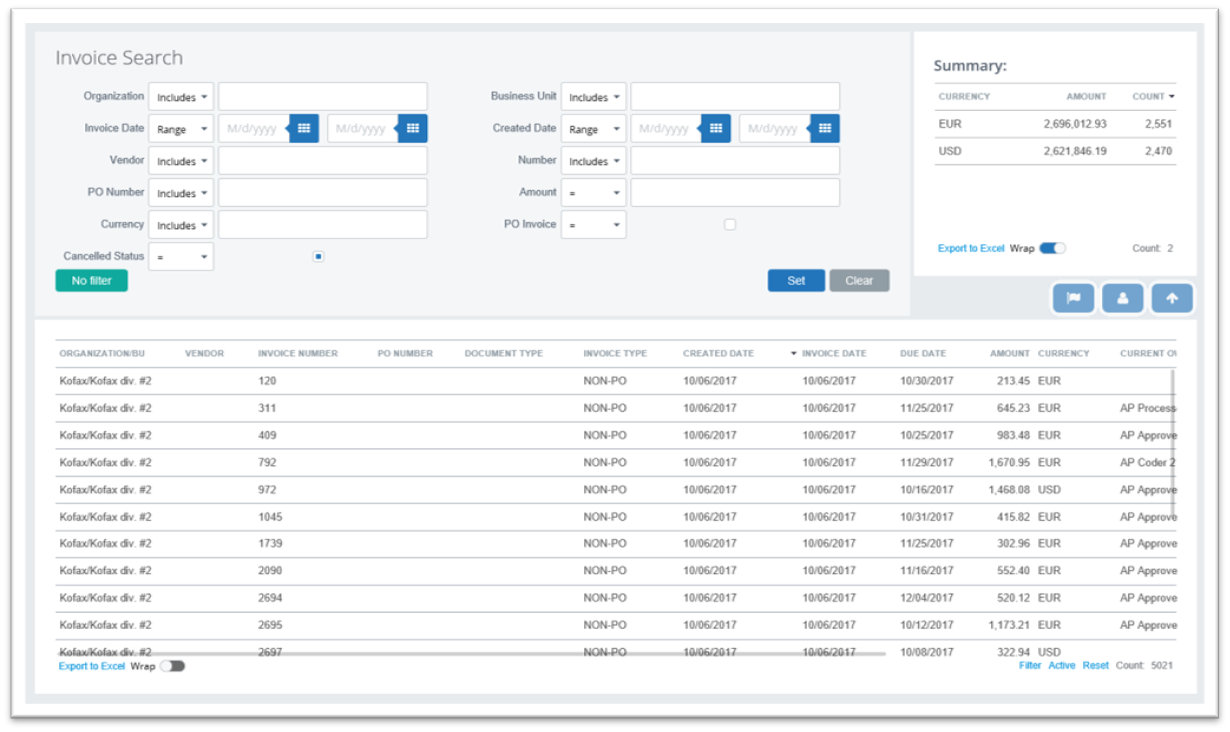Sort table by Invoice Date header
This screenshot has width=1230, height=732.
833,354
